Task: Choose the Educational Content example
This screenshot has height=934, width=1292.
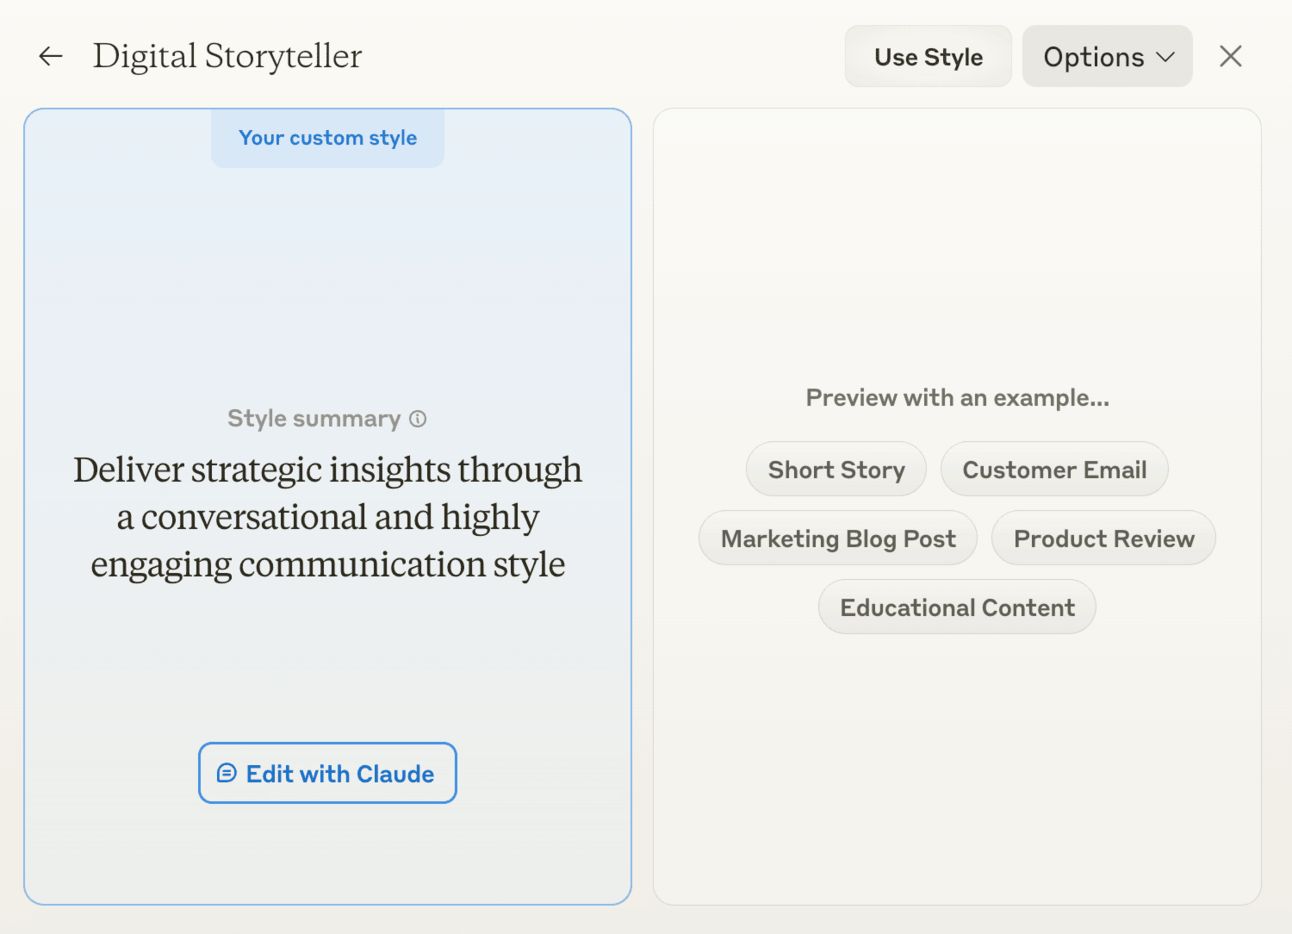Action: 957,608
